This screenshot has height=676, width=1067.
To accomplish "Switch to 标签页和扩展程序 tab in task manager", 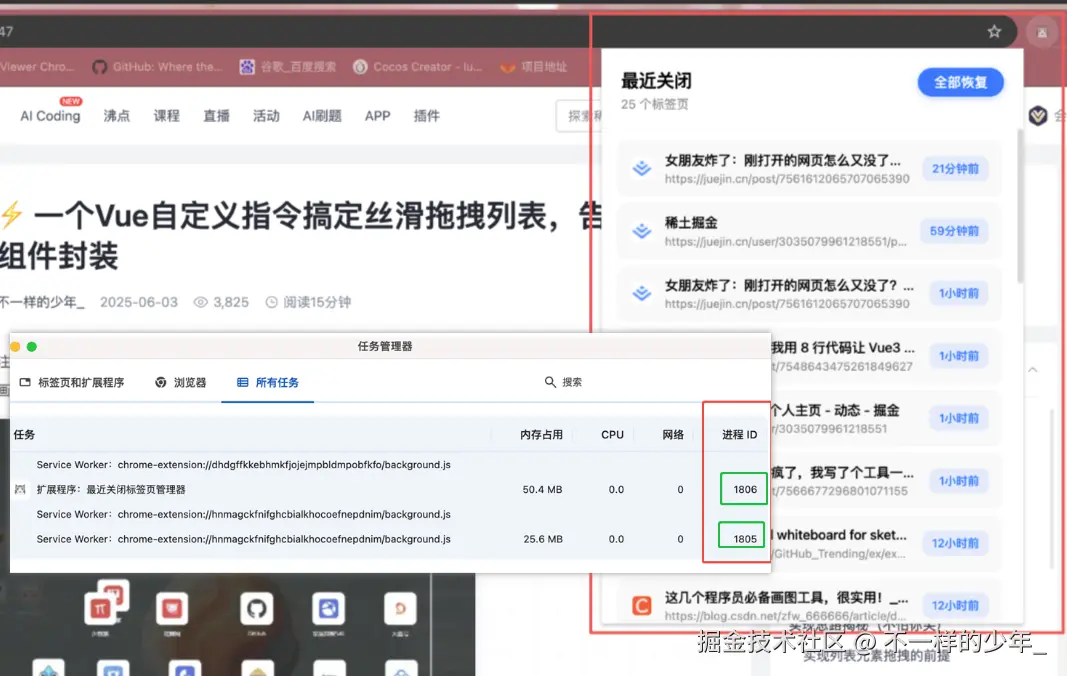I will coord(72,383).
